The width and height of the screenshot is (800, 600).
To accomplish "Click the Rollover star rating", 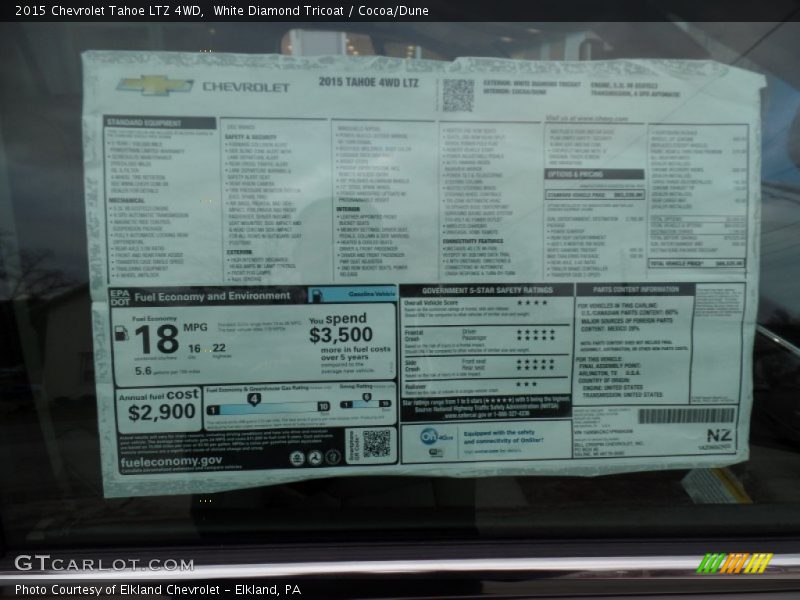I will [526, 384].
